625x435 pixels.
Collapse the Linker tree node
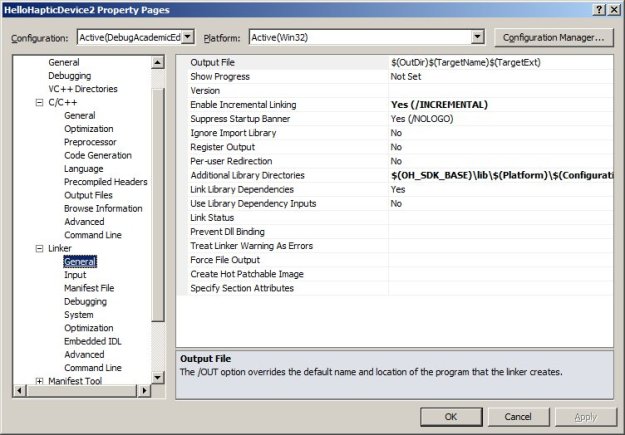(x=39, y=248)
